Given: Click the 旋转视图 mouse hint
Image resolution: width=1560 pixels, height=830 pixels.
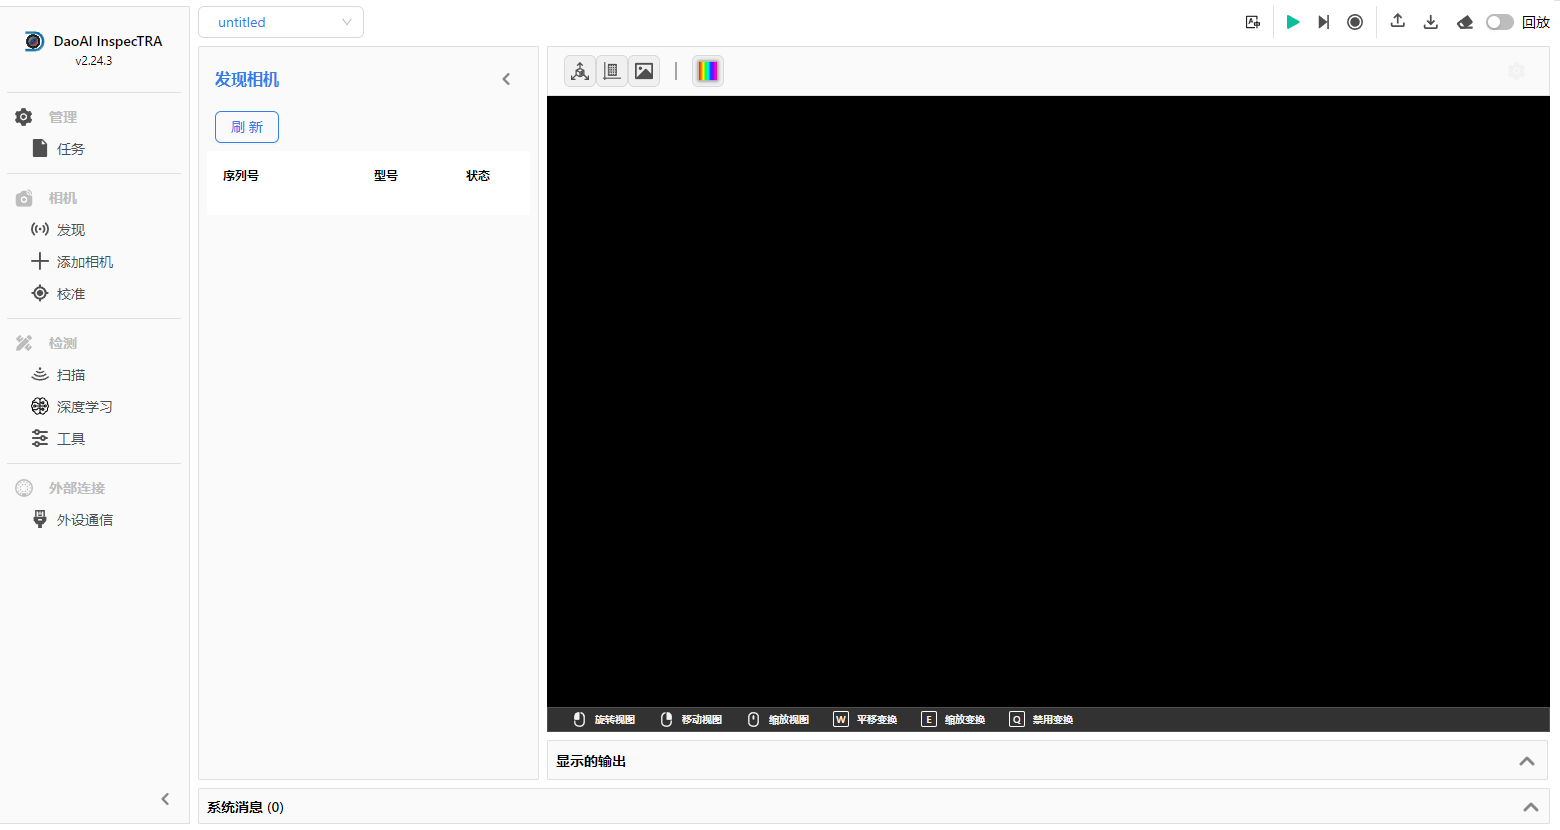Looking at the screenshot, I should coord(604,720).
